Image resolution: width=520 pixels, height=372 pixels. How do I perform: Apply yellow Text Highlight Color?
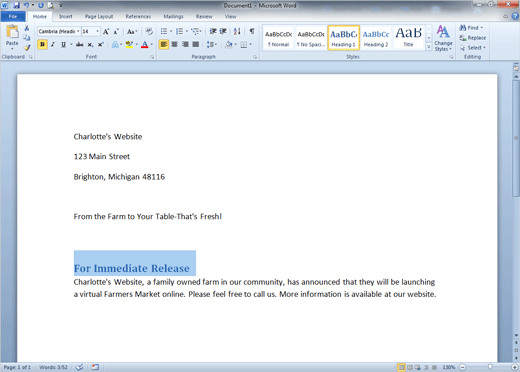tap(129, 44)
